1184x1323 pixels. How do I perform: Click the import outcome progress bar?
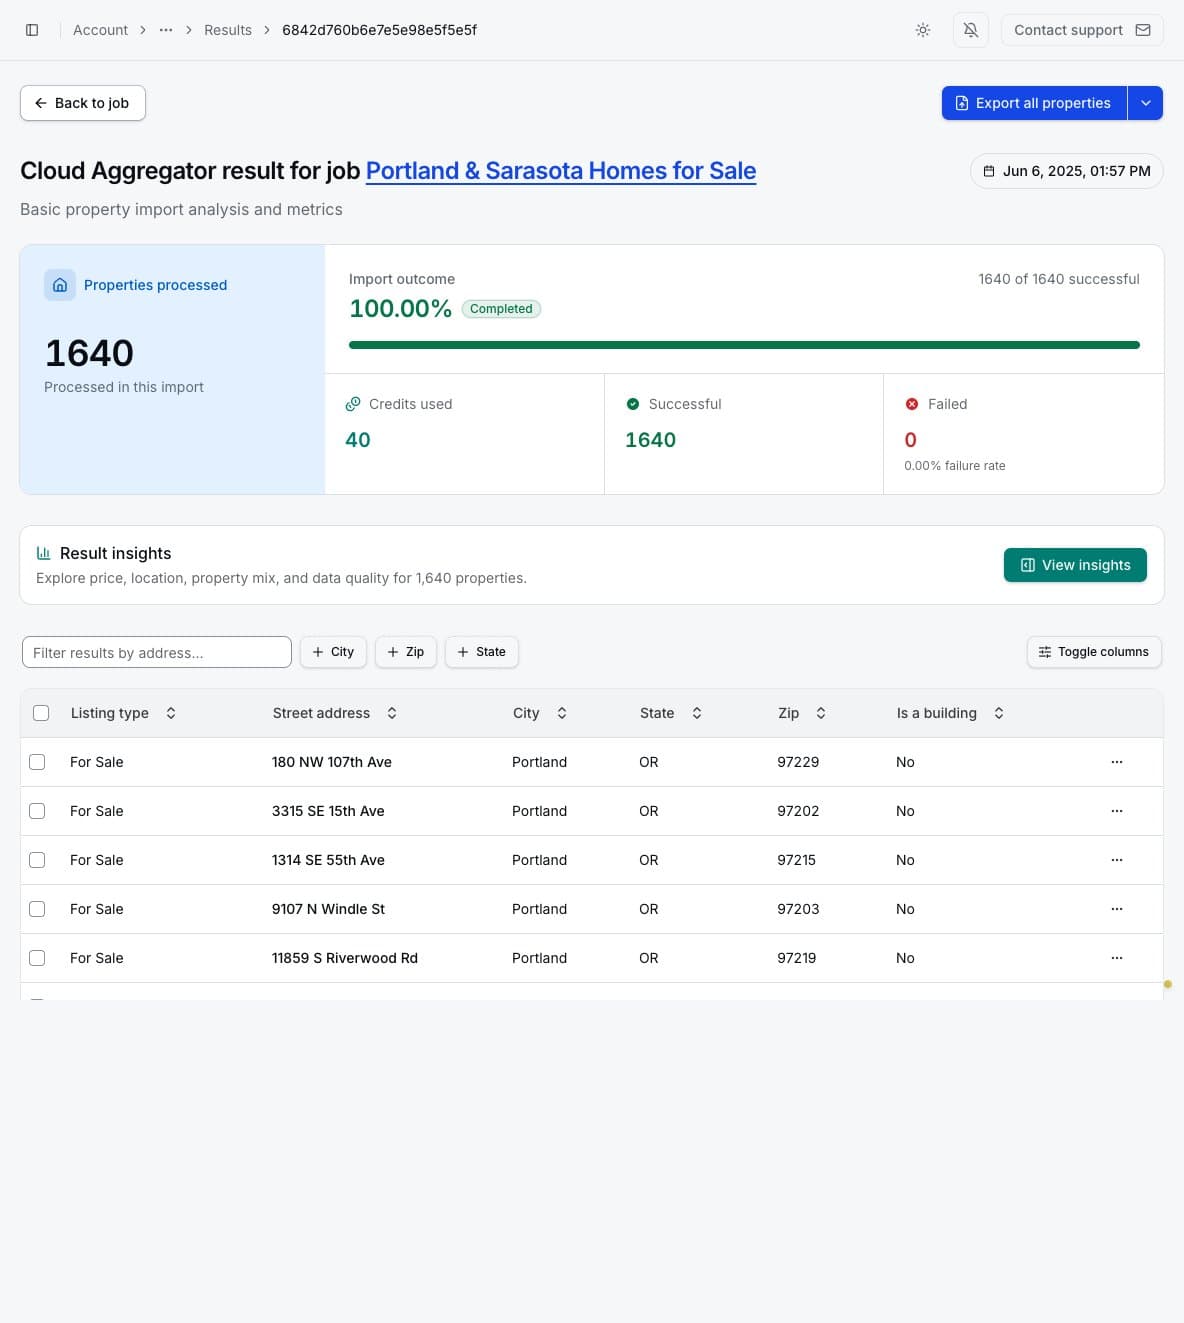click(744, 345)
